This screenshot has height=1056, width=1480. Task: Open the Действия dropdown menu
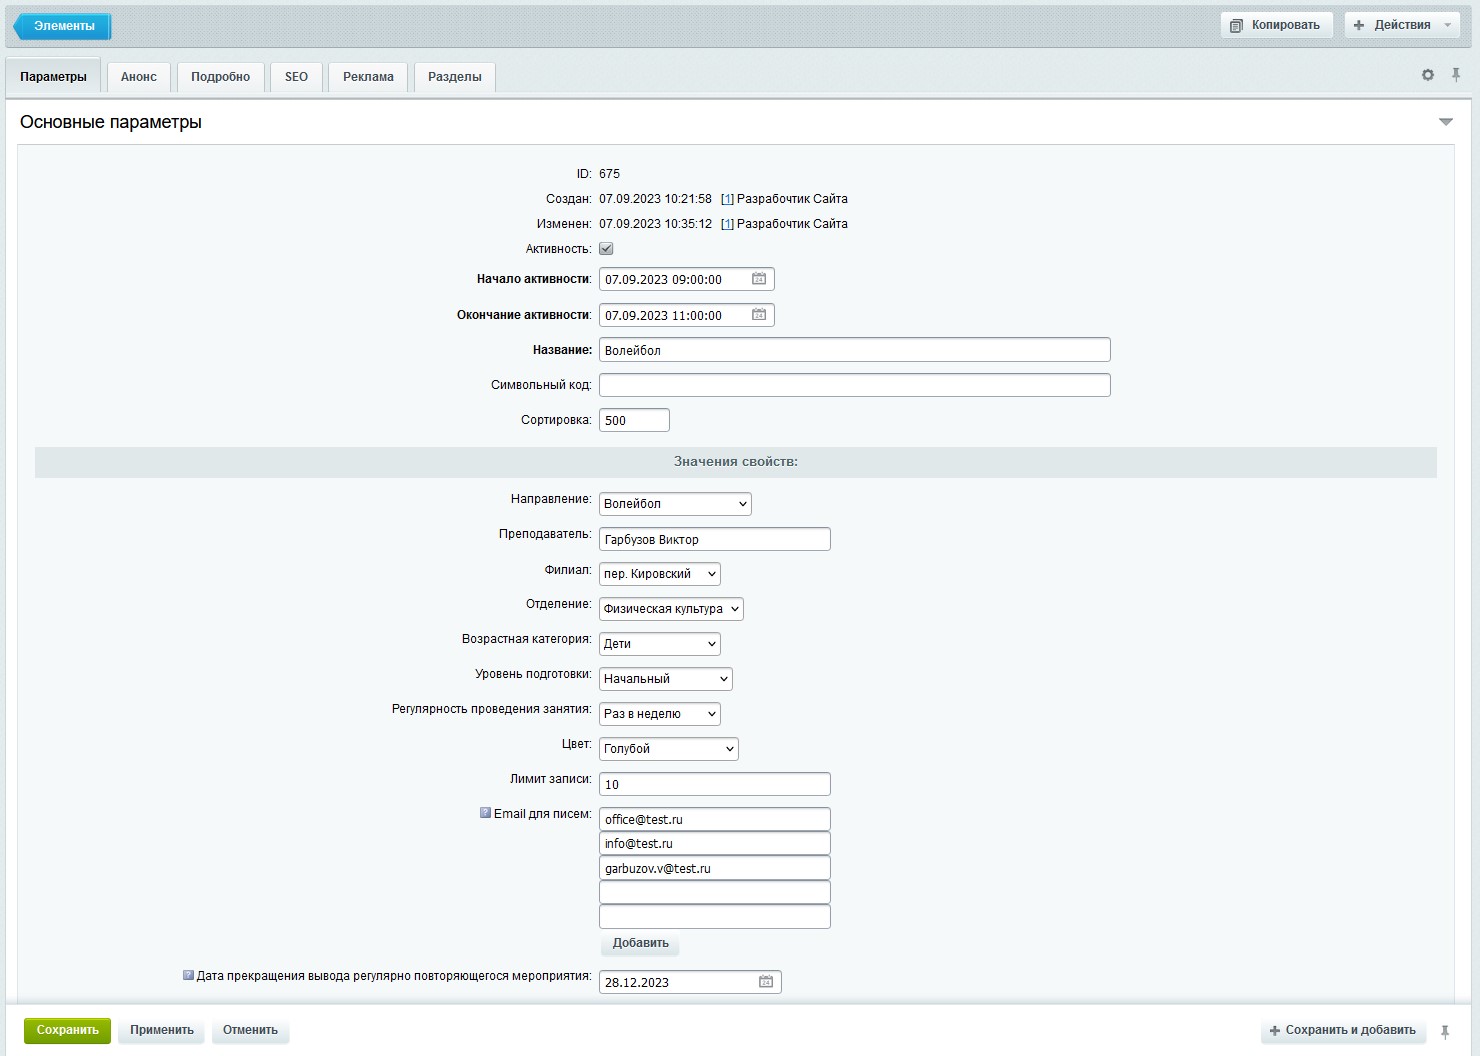pyautogui.click(x=1402, y=25)
